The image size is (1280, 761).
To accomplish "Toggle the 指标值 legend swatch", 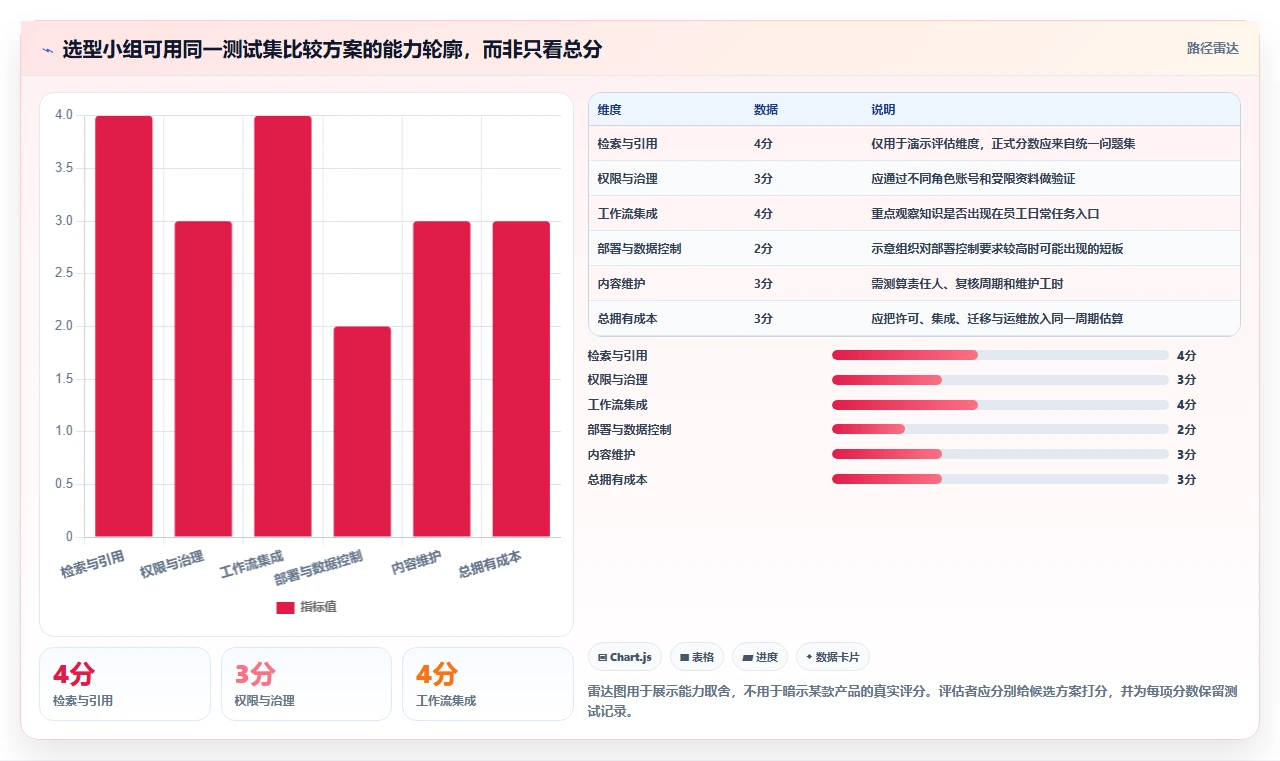I will click(285, 607).
